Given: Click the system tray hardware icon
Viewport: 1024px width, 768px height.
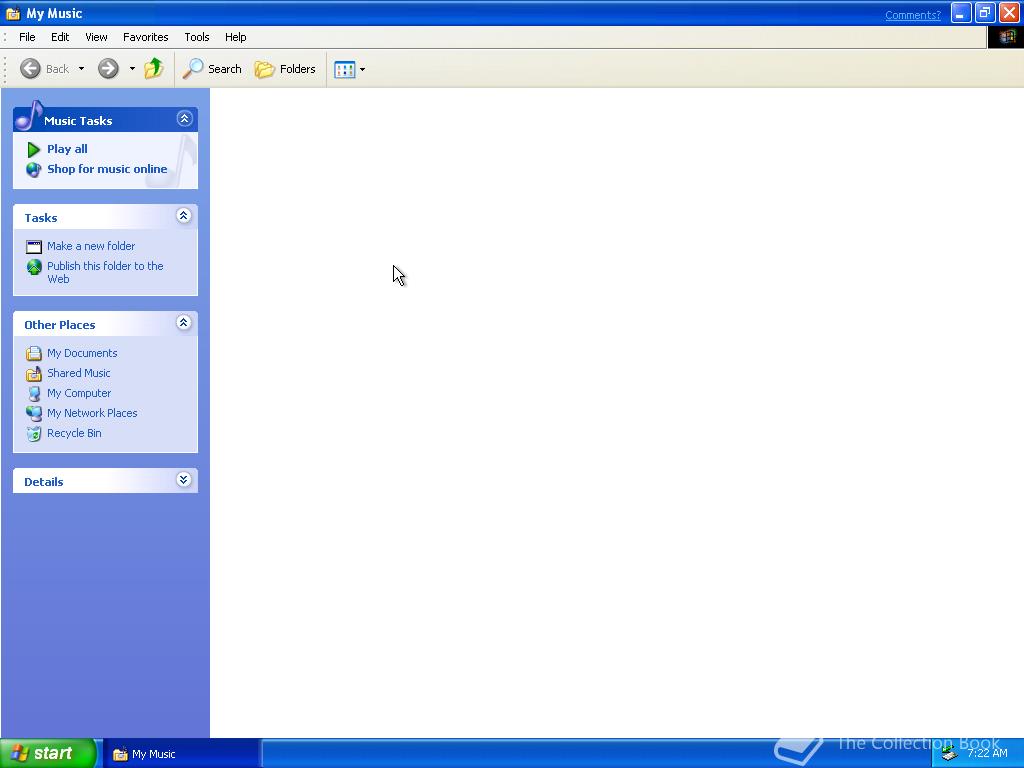Looking at the screenshot, I should [950, 754].
